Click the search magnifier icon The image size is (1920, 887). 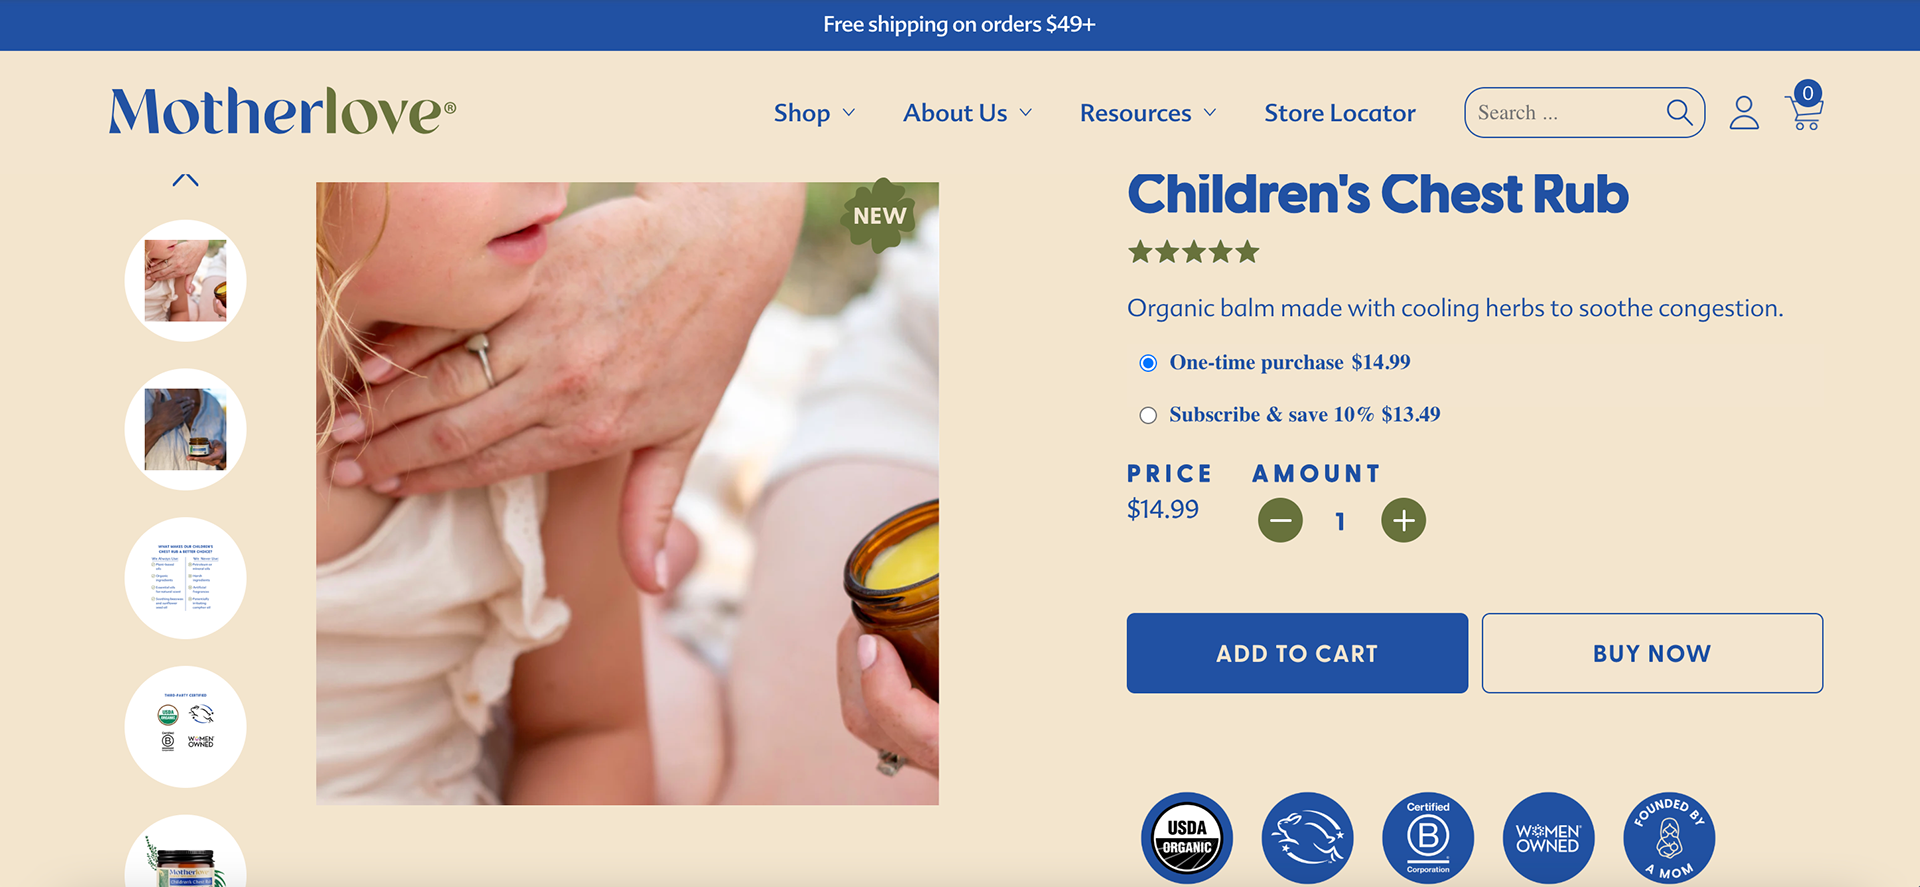pyautogui.click(x=1679, y=113)
